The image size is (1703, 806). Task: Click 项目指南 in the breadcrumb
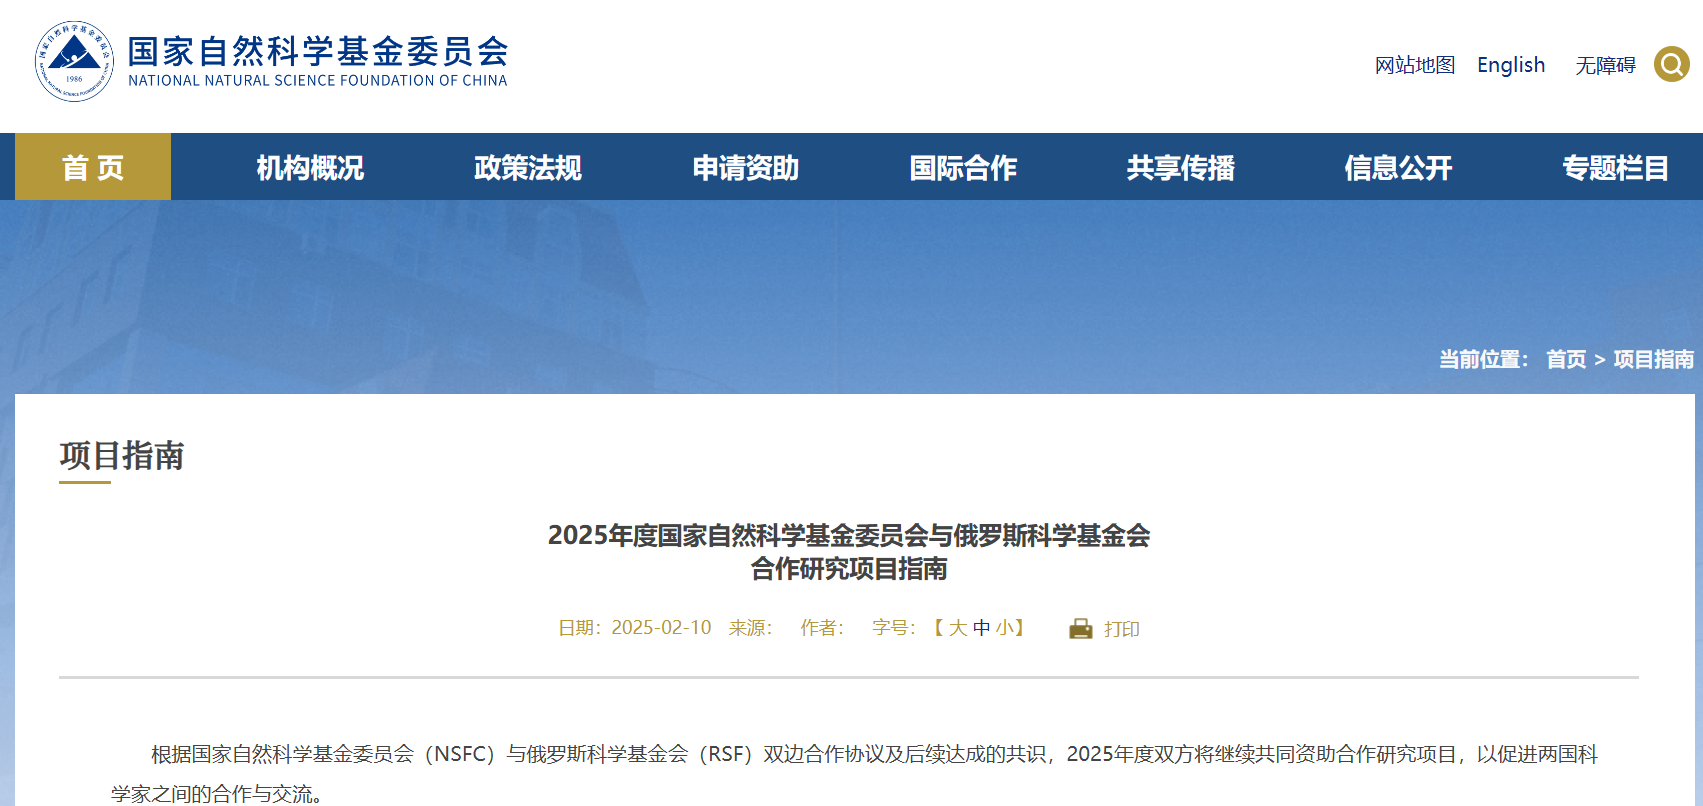point(1653,359)
